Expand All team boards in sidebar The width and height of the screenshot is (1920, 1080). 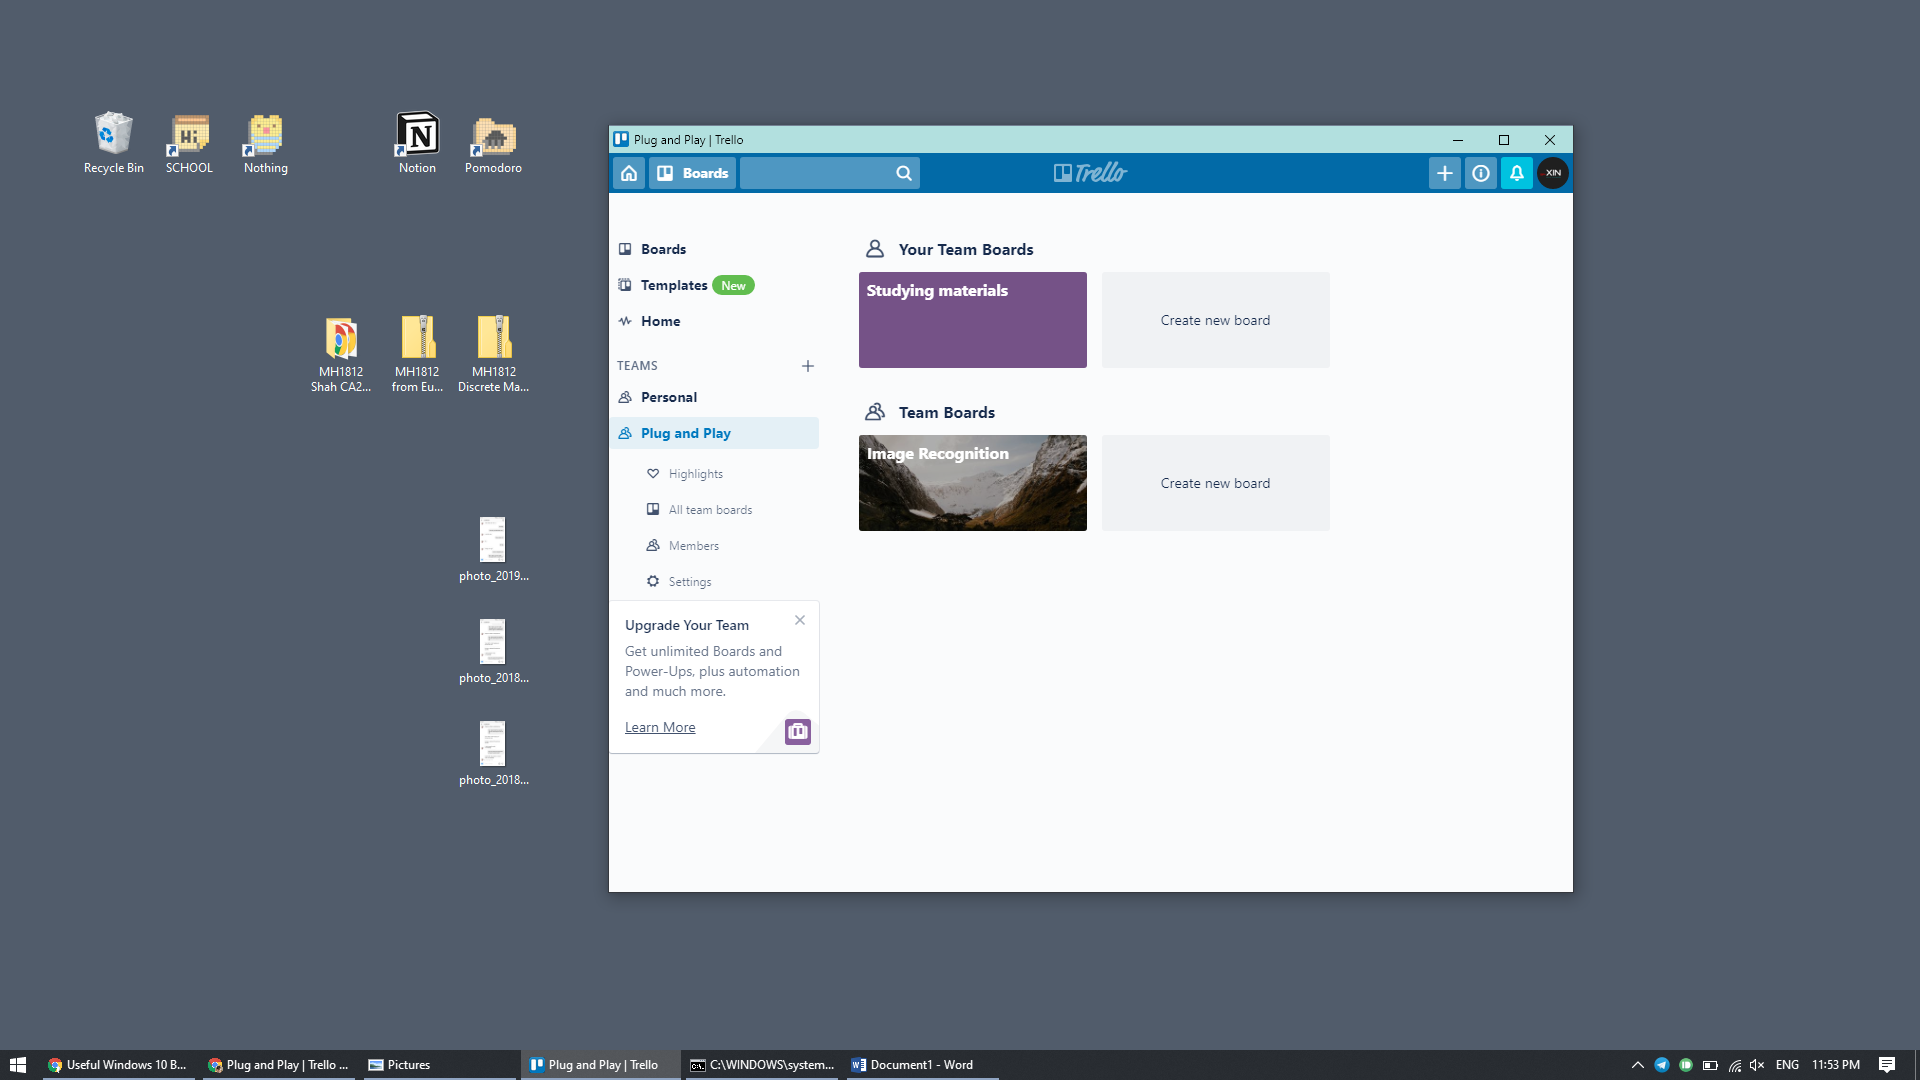(710, 509)
